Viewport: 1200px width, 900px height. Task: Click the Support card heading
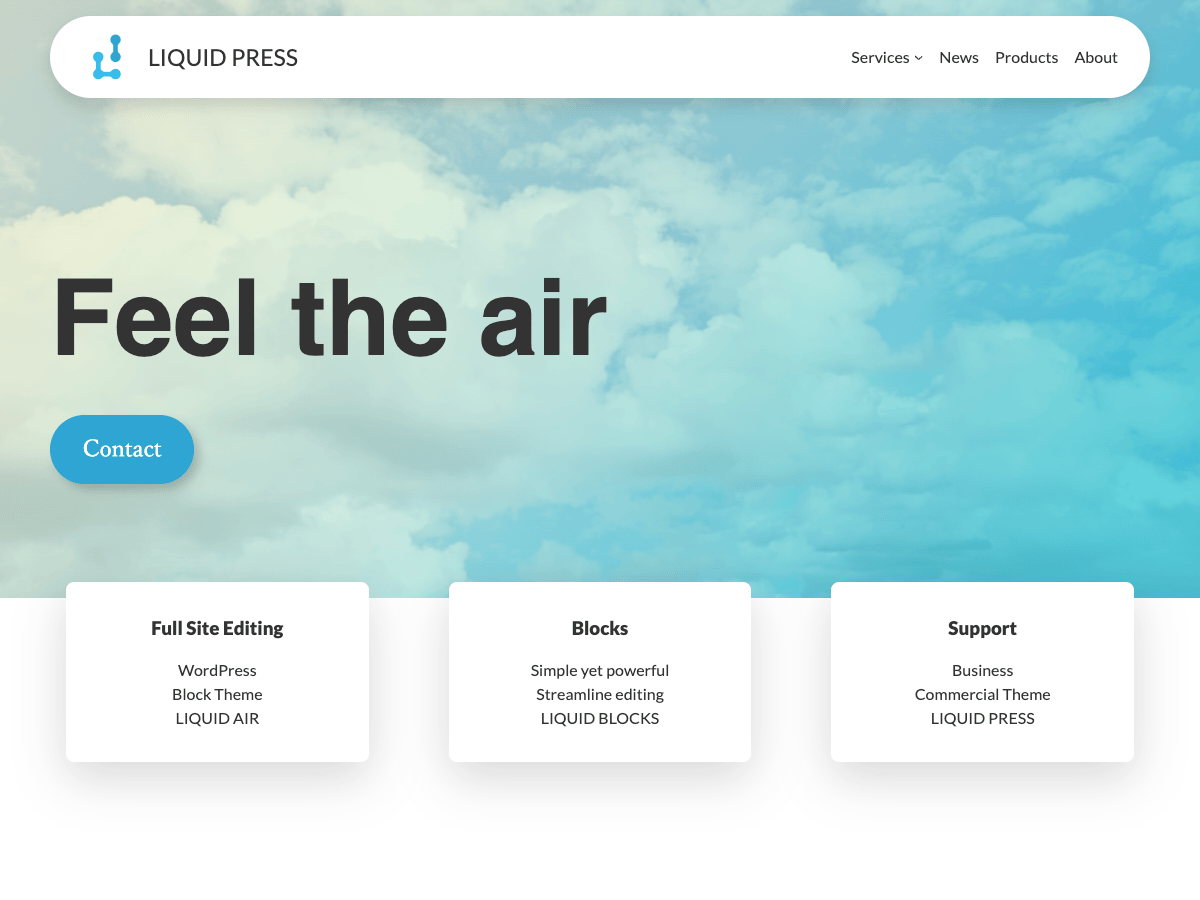point(982,628)
